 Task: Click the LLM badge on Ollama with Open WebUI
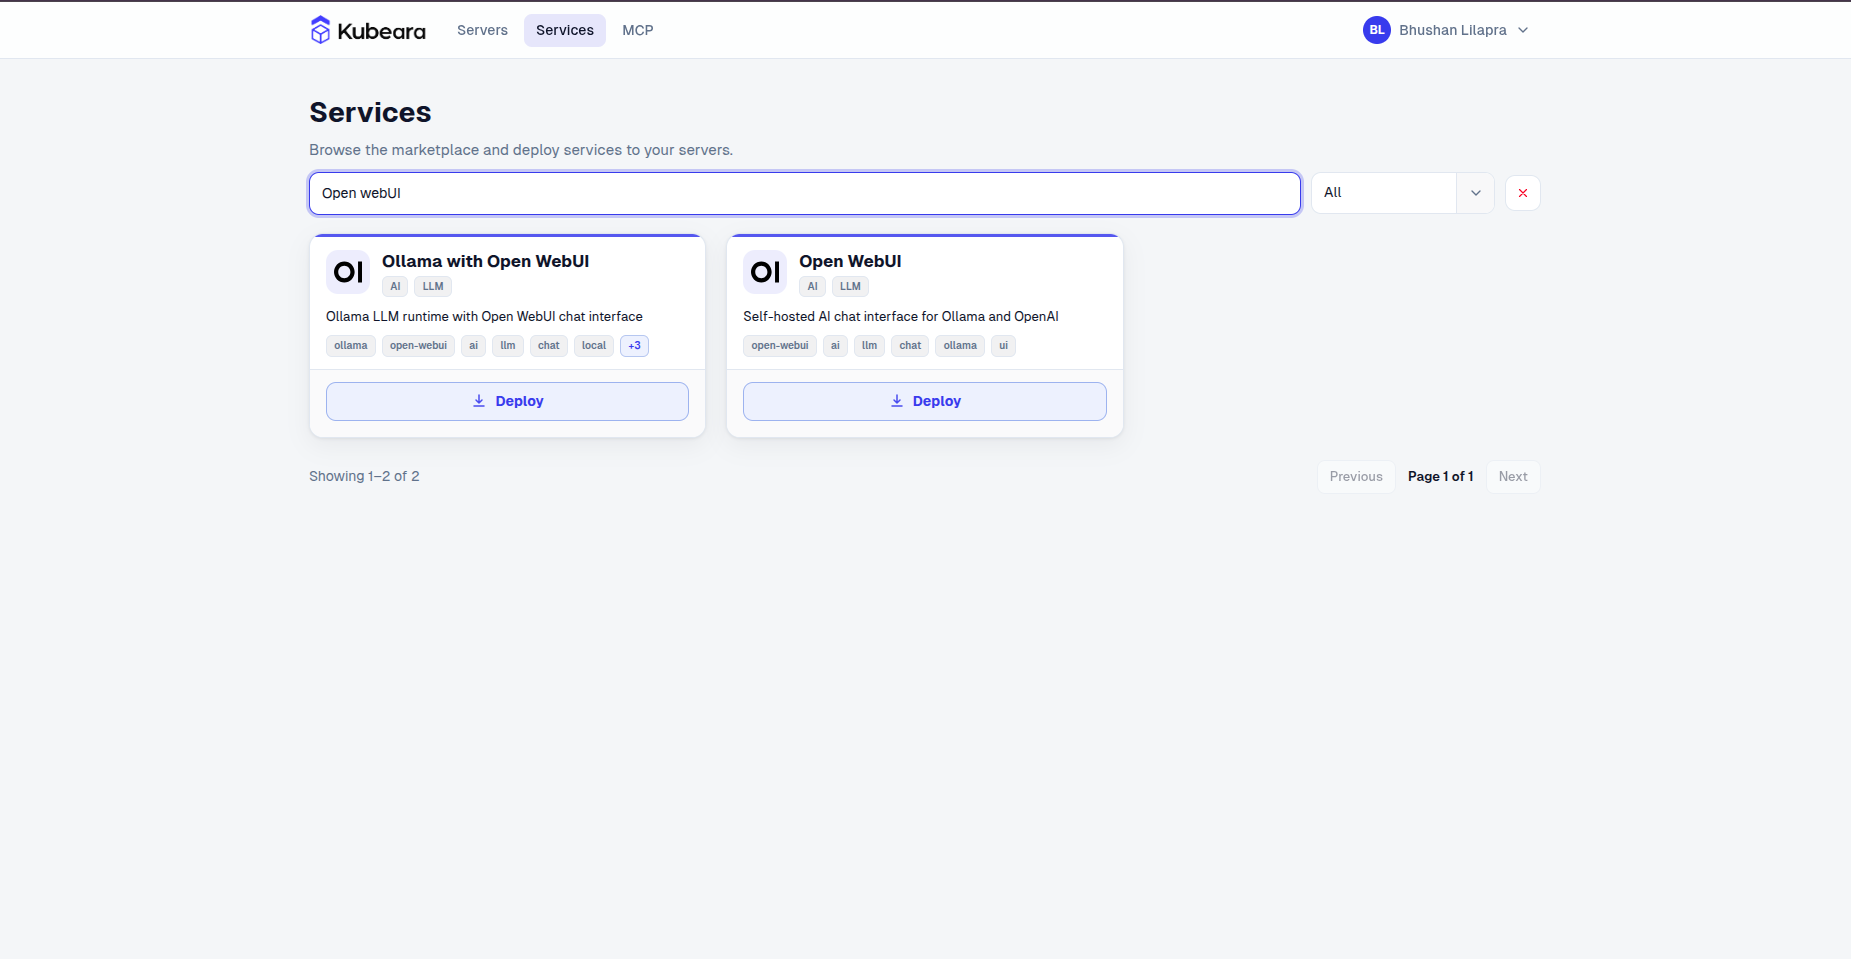point(433,287)
